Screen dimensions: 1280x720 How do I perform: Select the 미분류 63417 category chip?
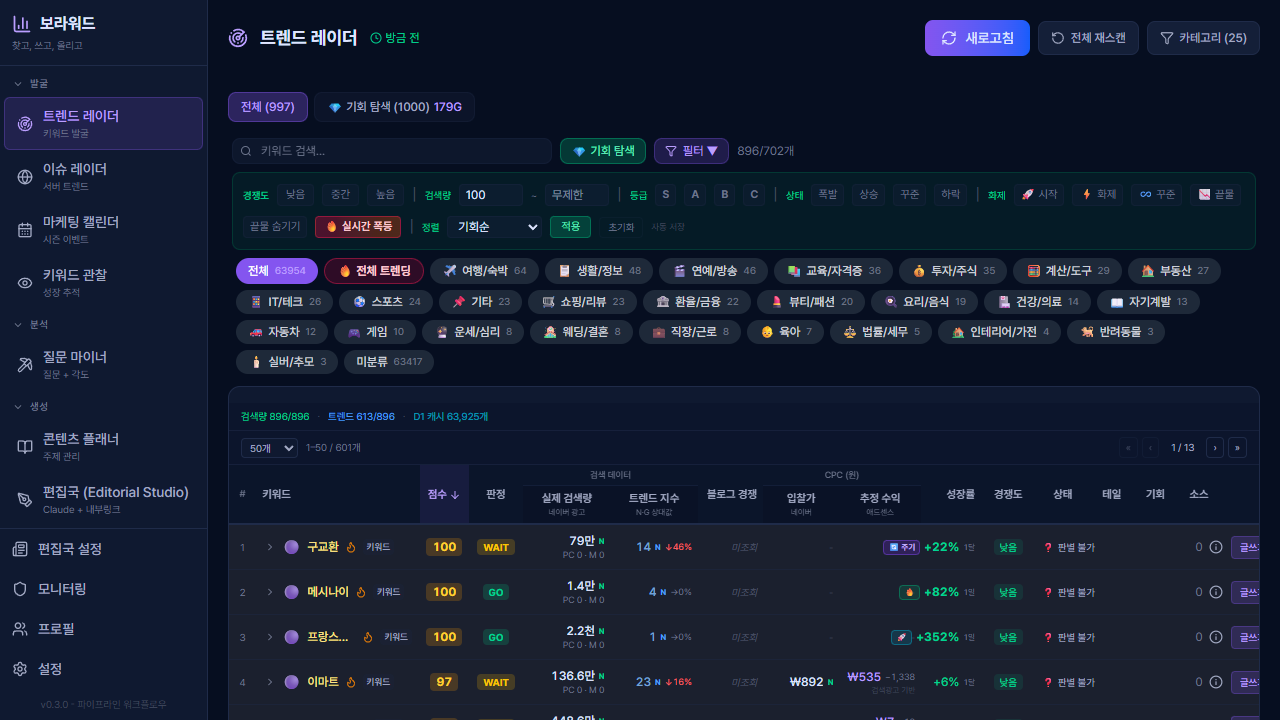pos(389,362)
